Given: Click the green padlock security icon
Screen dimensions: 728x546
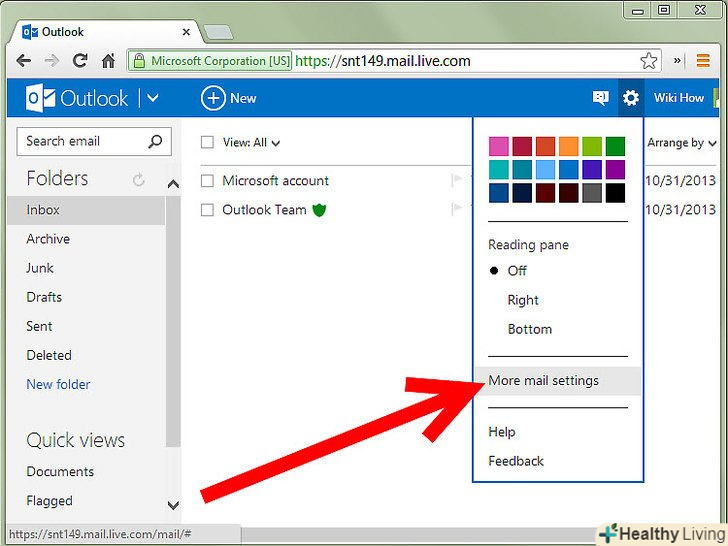Looking at the screenshot, I should click(x=139, y=61).
